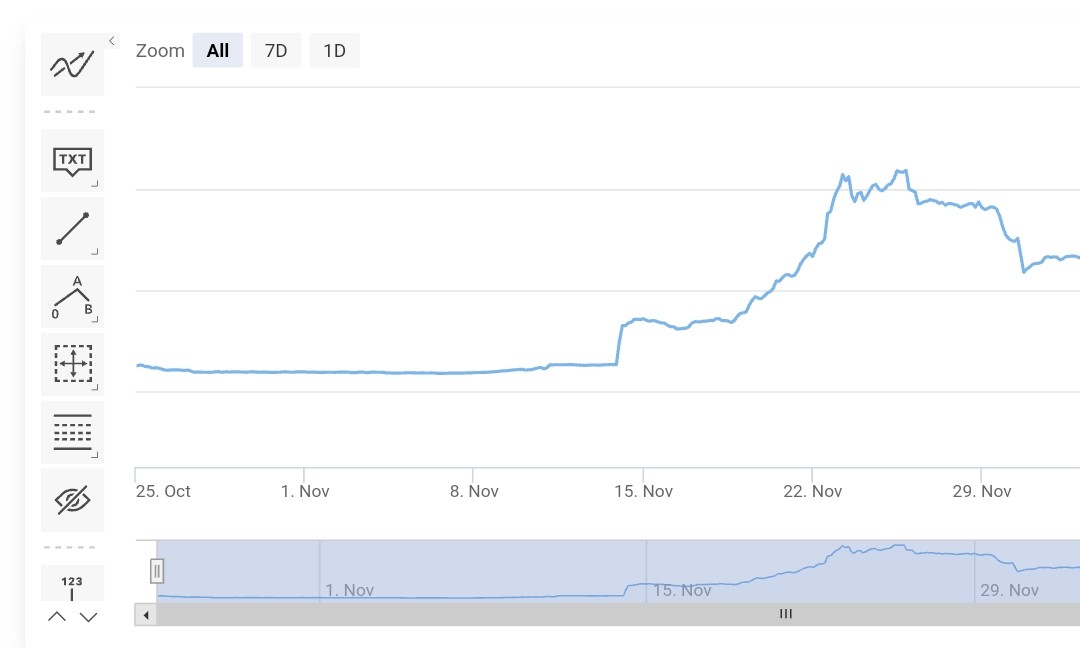This screenshot has width=1080, height=648.
Task: Select the All zoom range
Action: (218, 50)
